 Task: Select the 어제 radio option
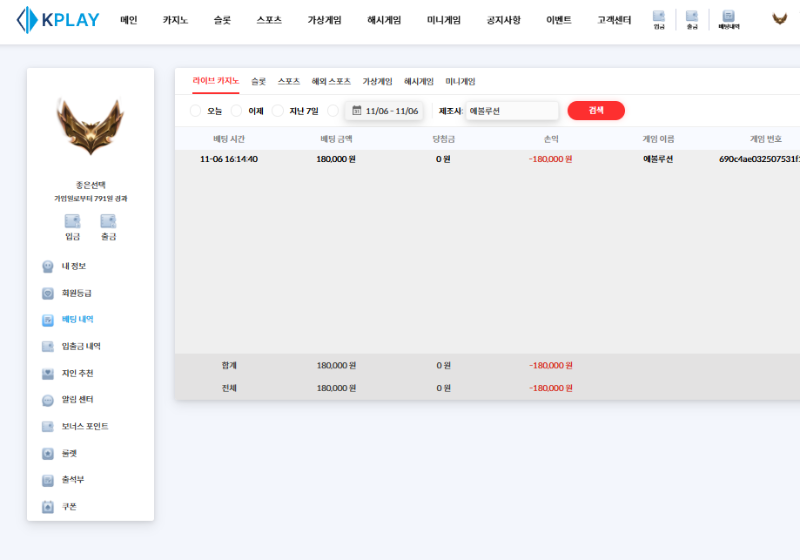237,111
